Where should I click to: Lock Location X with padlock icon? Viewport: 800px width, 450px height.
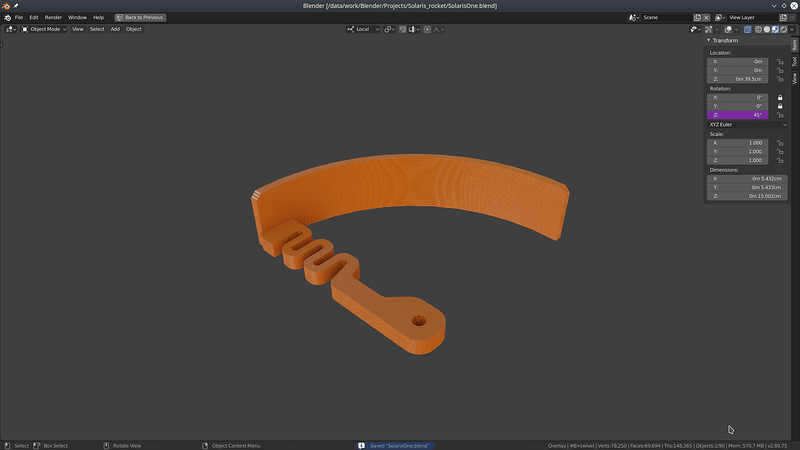pos(780,62)
